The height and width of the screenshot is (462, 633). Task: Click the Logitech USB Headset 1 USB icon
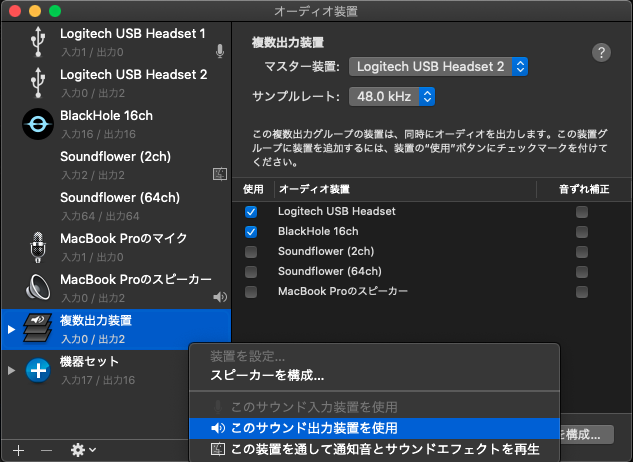tap(38, 42)
